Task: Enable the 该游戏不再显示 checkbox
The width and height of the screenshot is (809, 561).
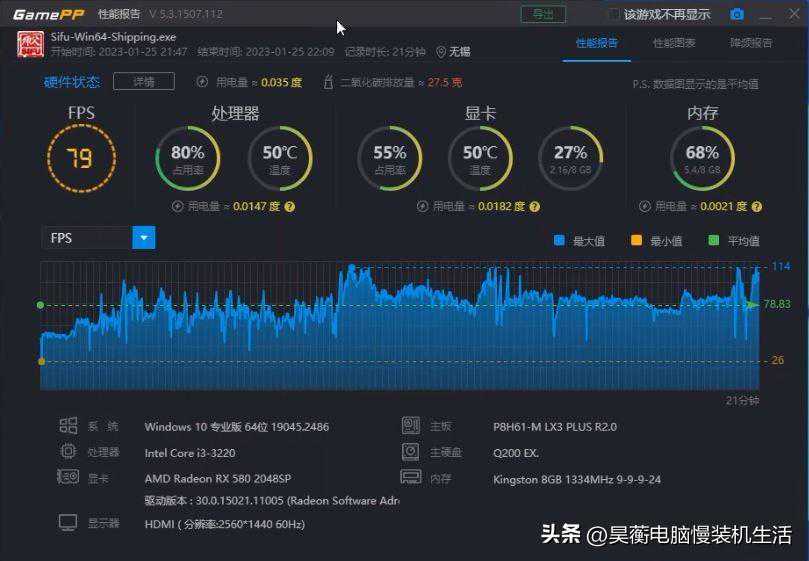Action: (614, 14)
